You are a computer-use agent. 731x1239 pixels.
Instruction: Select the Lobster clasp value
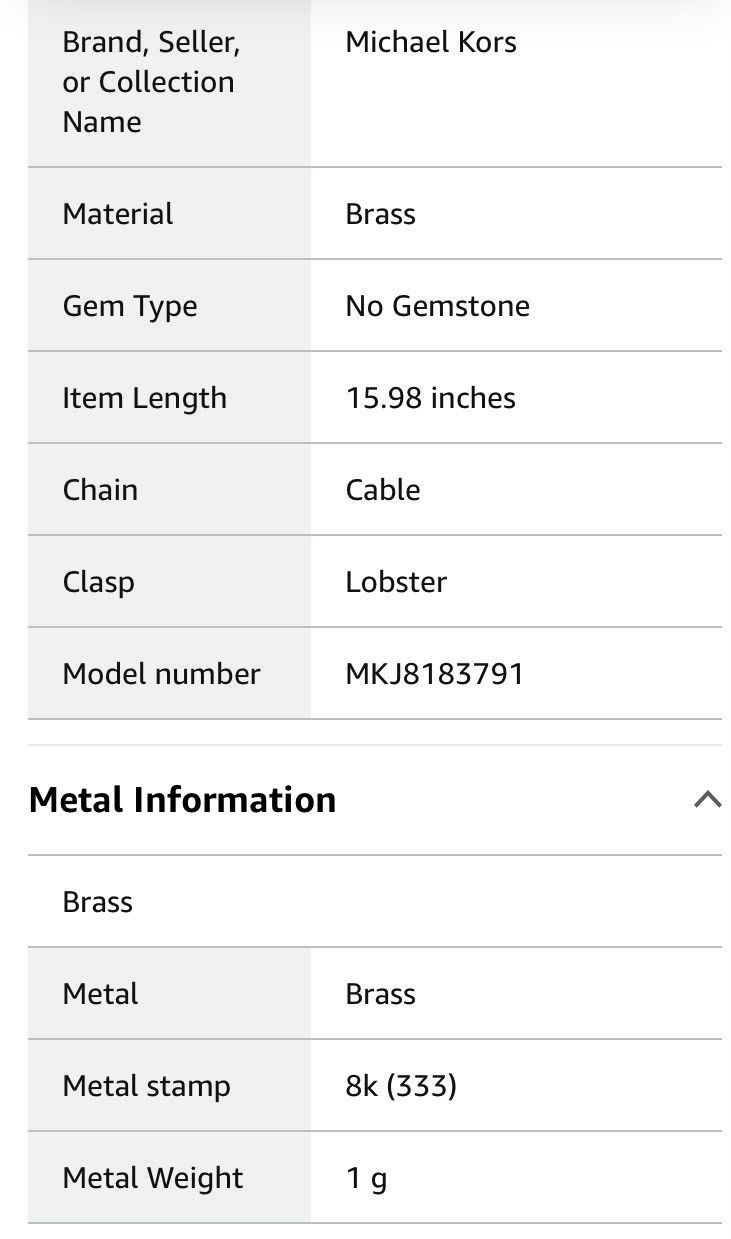(396, 582)
